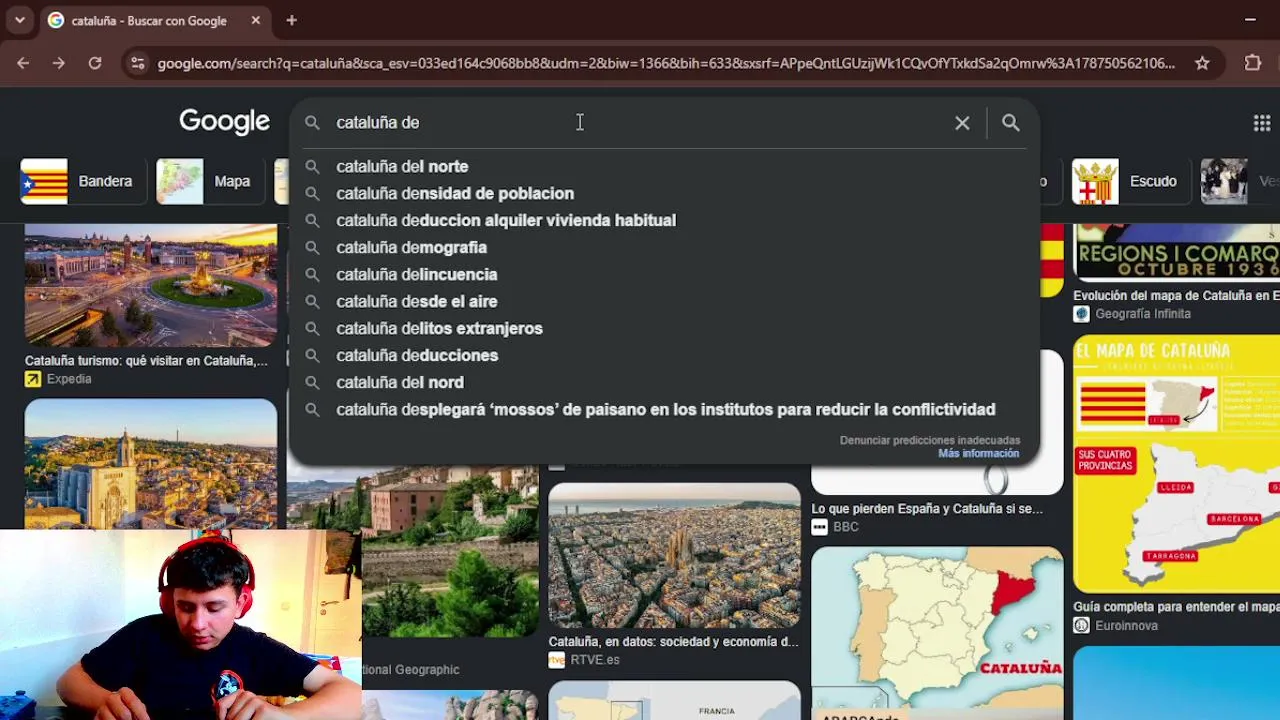This screenshot has width=1280, height=720.
Task: Click the coat of arms icon on Escudo chip
Action: pos(1095,181)
